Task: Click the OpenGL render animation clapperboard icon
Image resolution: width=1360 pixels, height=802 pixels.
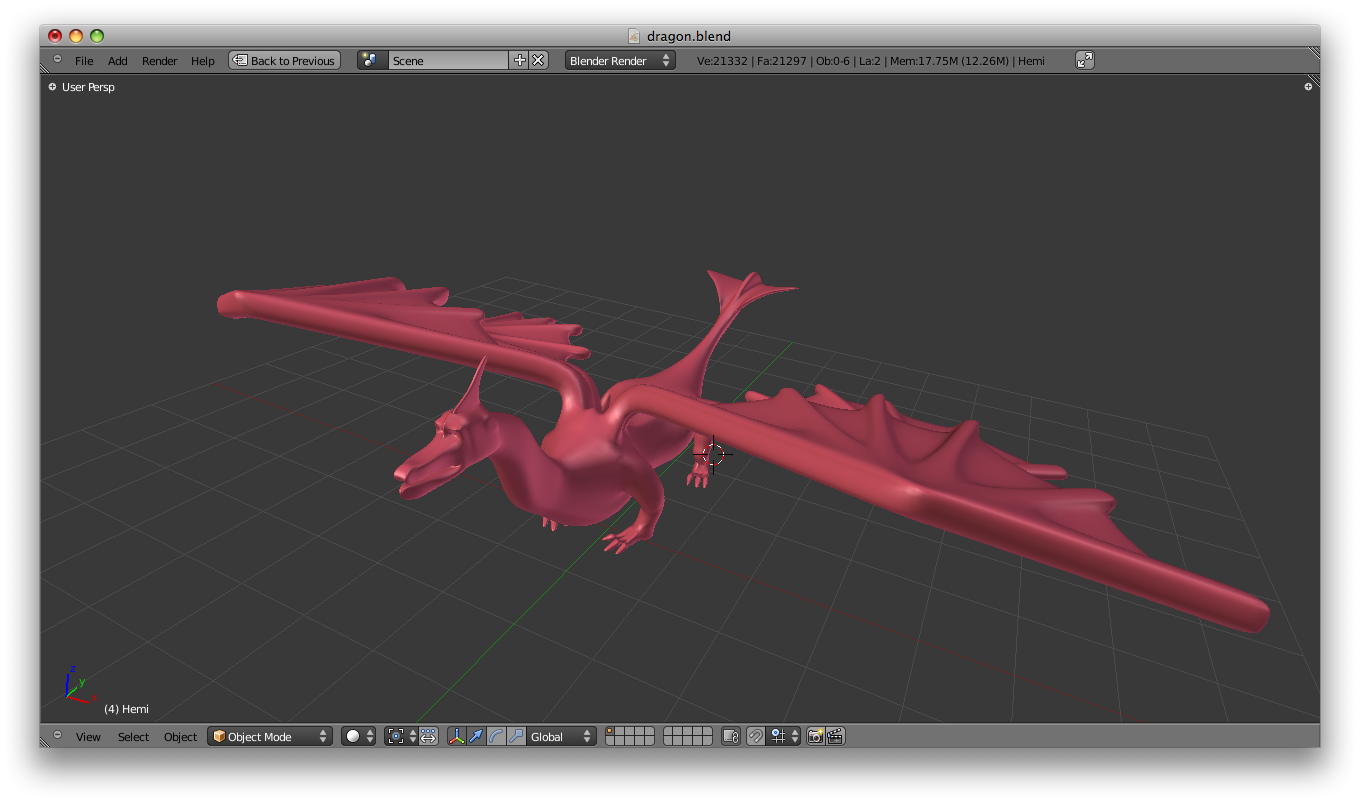Action: (834, 736)
